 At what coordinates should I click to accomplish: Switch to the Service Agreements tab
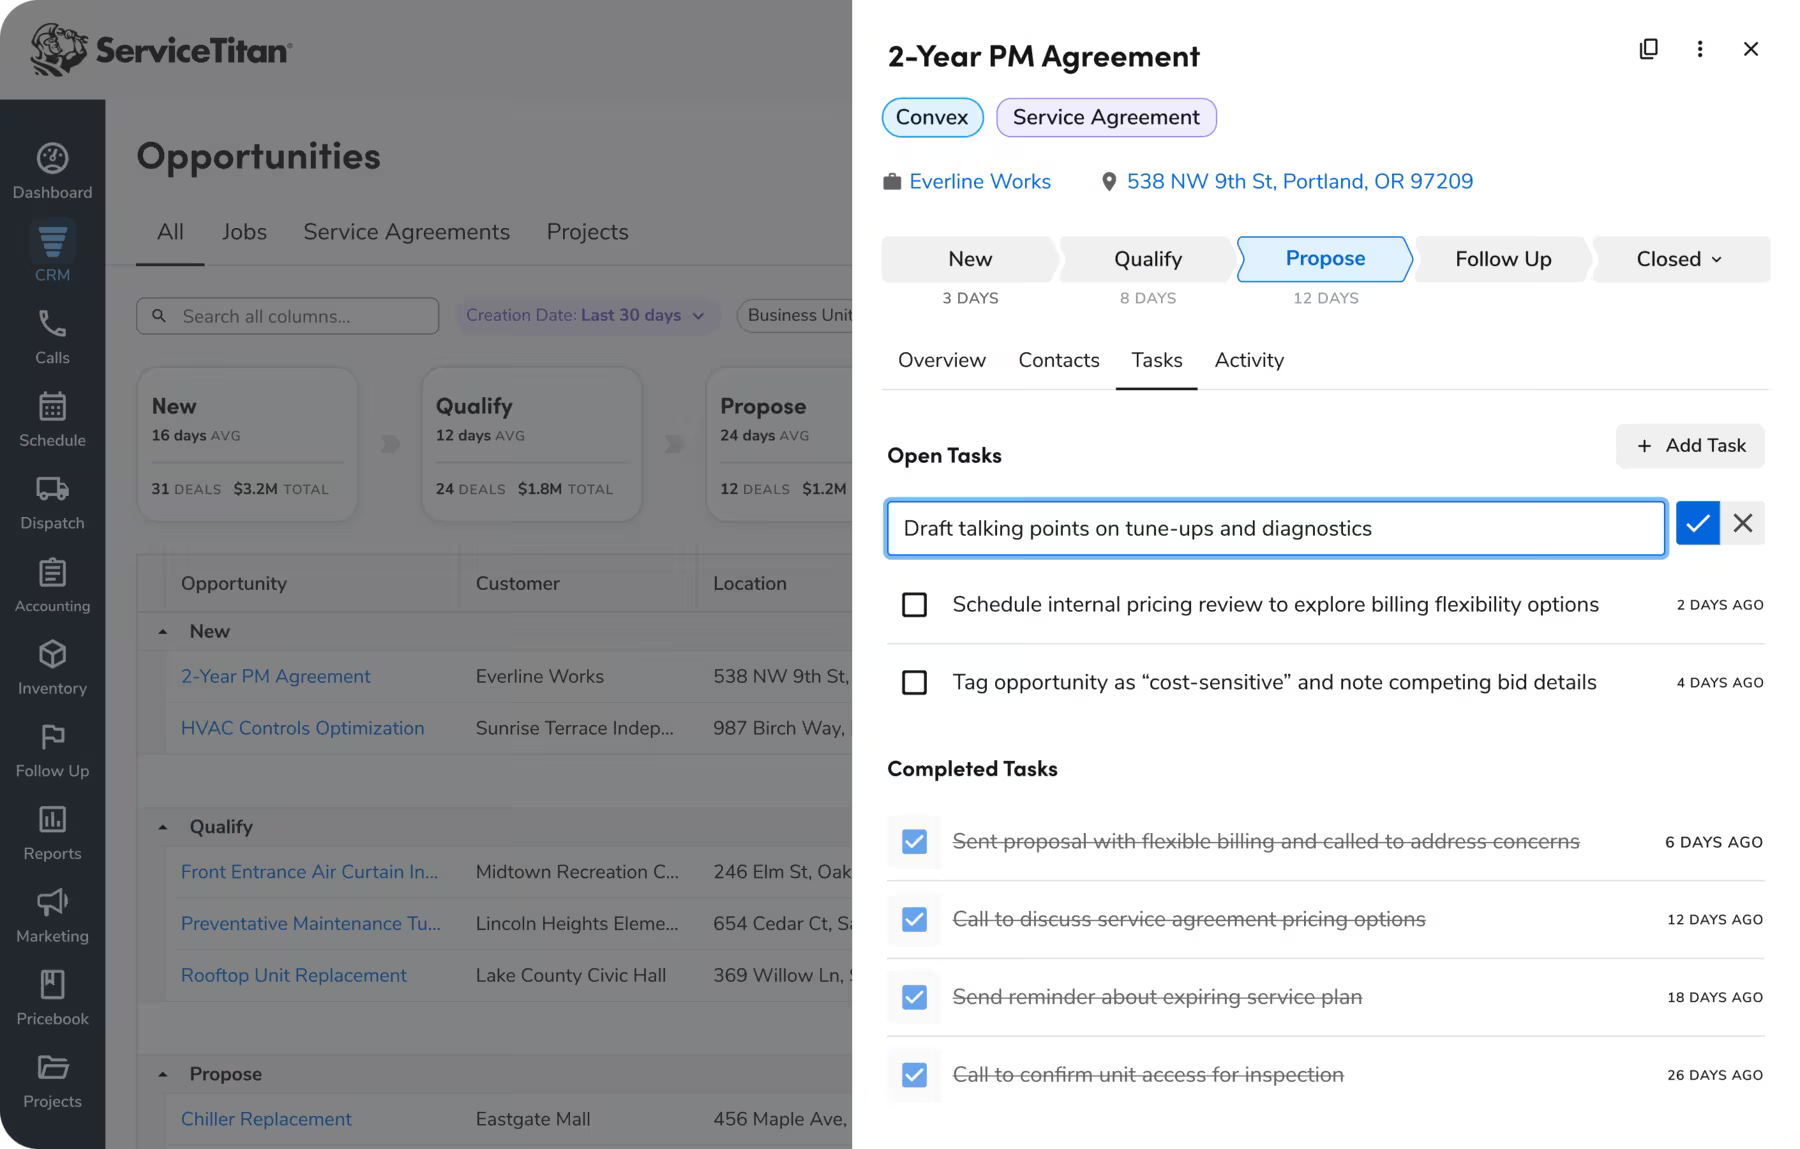click(x=407, y=232)
